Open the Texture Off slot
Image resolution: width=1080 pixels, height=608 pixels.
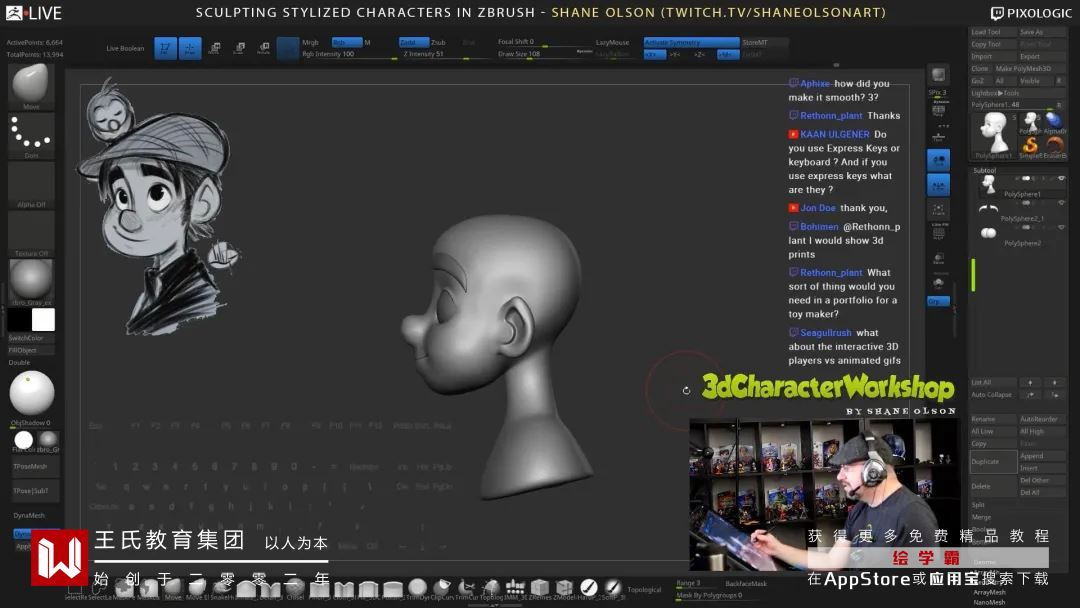(x=32, y=234)
